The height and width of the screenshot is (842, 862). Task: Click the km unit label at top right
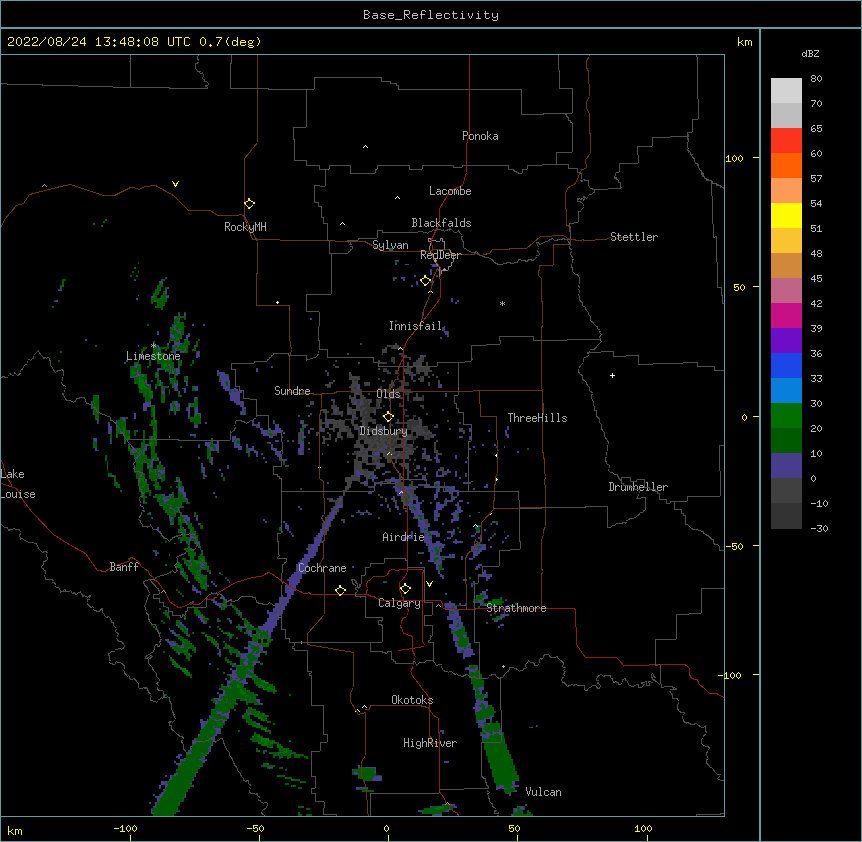744,42
